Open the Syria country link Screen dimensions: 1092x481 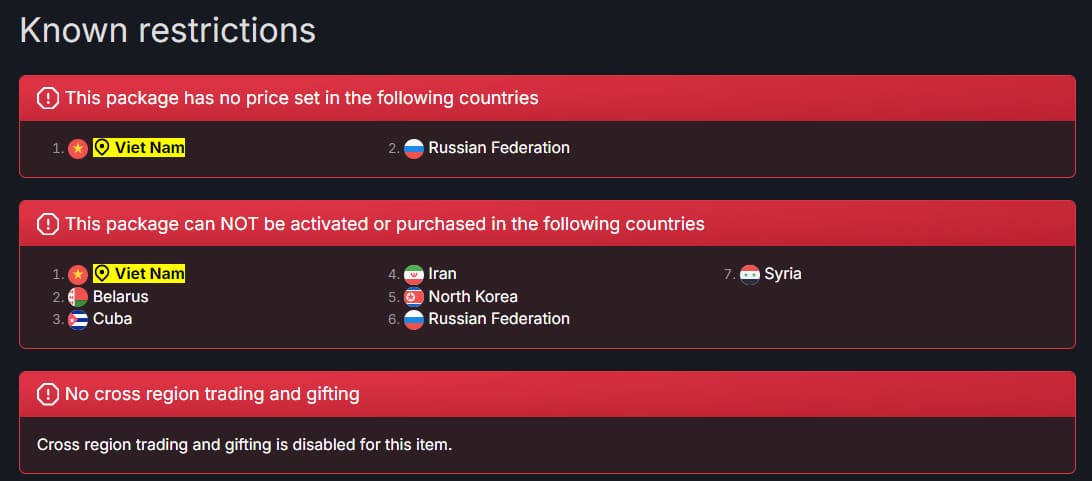tap(783, 274)
